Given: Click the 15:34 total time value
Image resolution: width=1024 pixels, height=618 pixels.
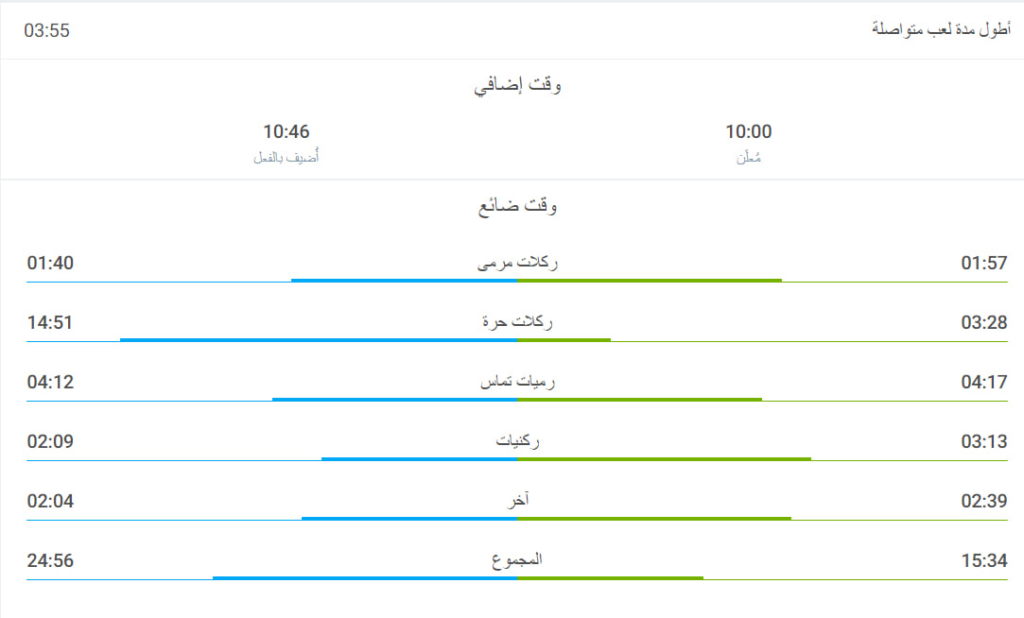Looking at the screenshot, I should (984, 561).
